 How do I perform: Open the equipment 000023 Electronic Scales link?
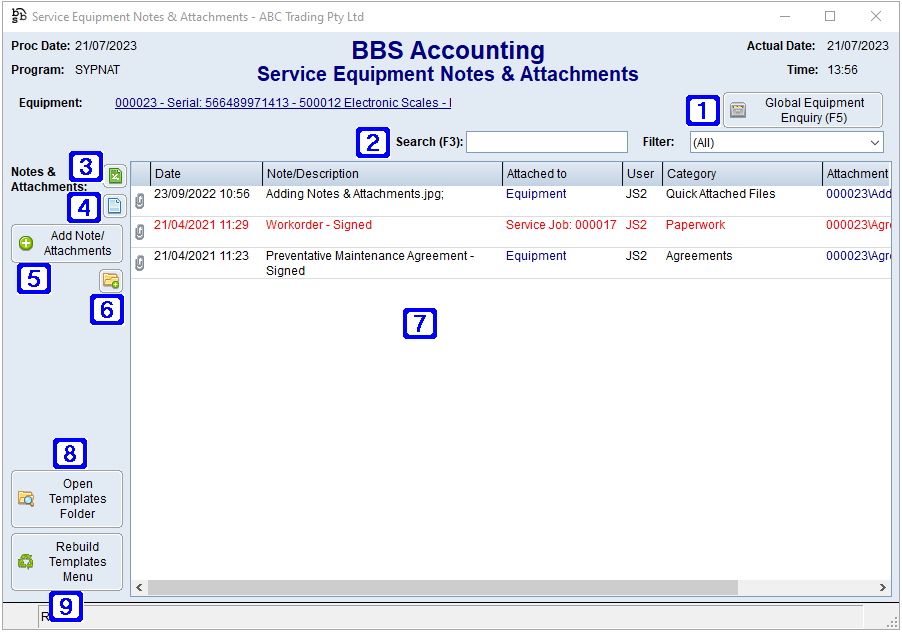point(280,103)
